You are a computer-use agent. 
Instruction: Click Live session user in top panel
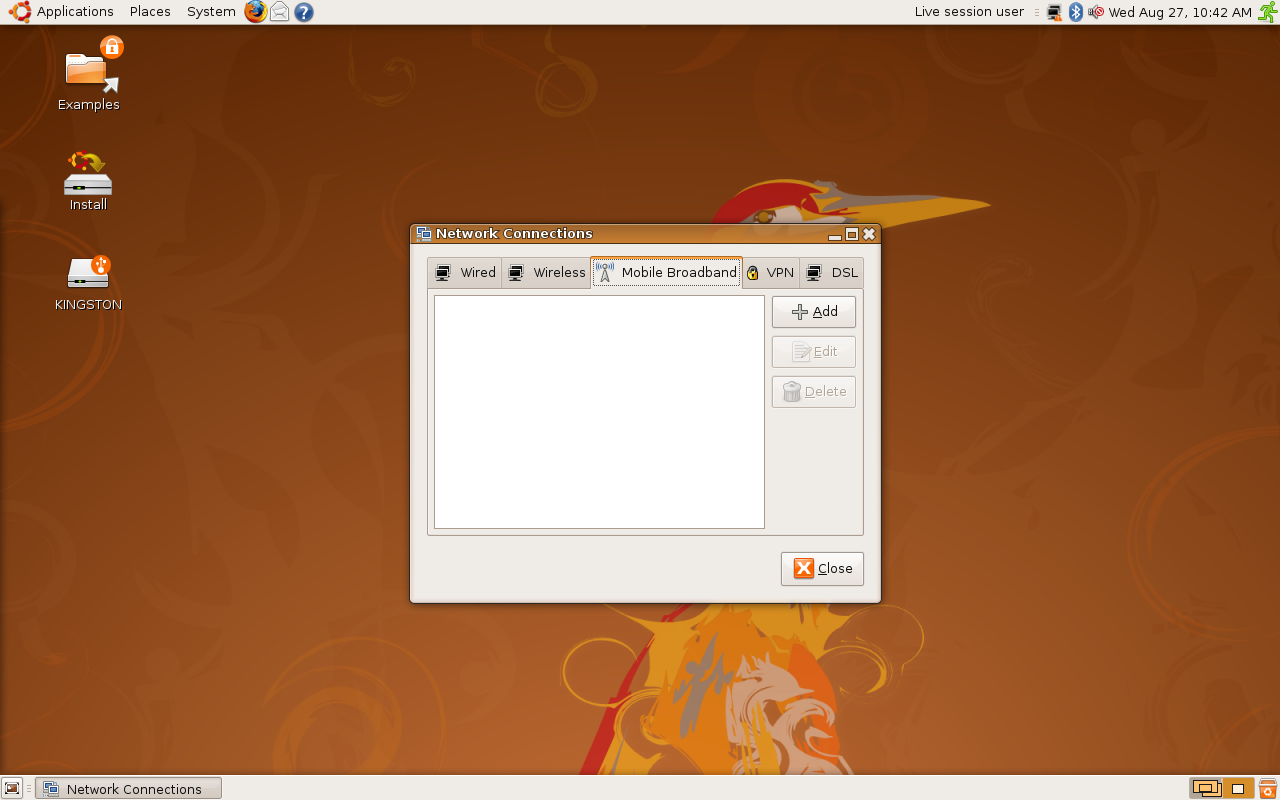click(x=969, y=12)
